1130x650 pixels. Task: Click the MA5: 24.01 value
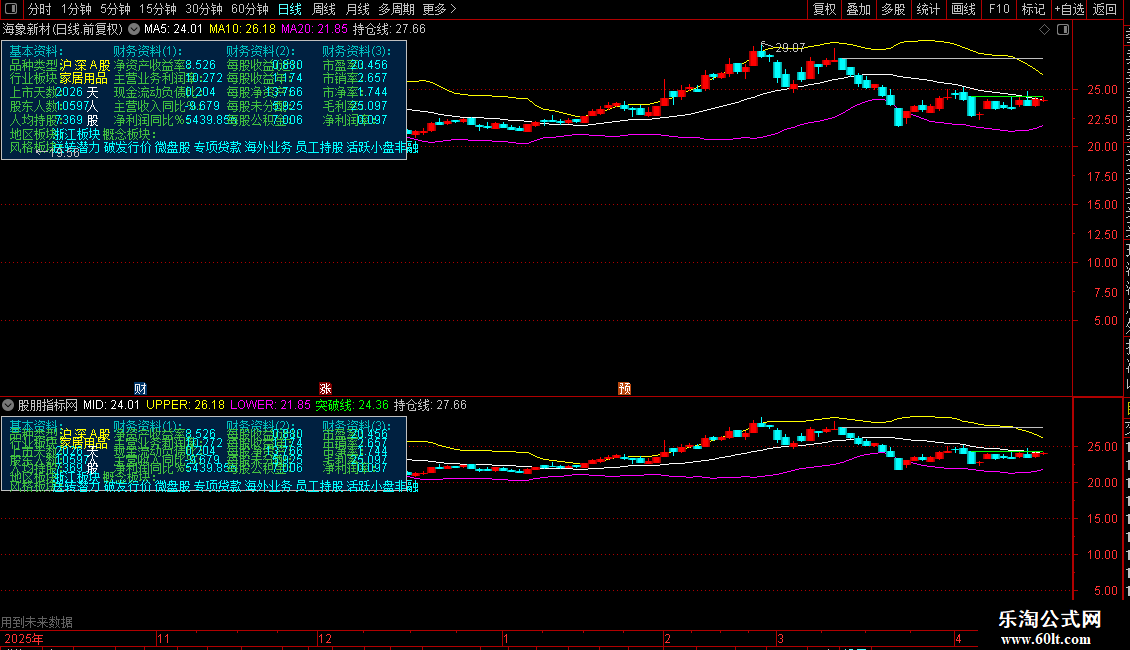coord(173,30)
